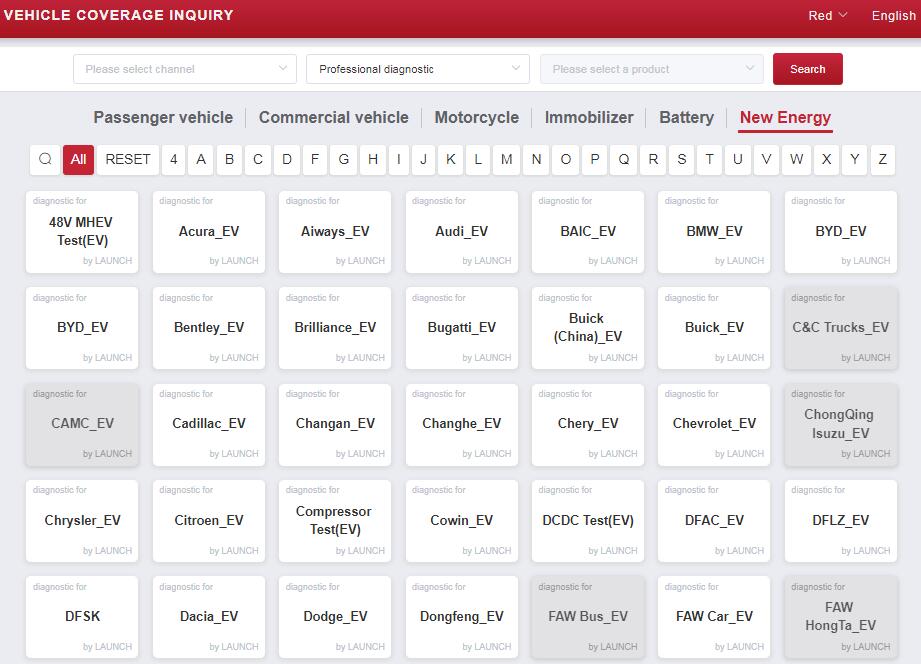Filter brands by letter T
Image resolution: width=921 pixels, height=664 pixels.
[710, 159]
